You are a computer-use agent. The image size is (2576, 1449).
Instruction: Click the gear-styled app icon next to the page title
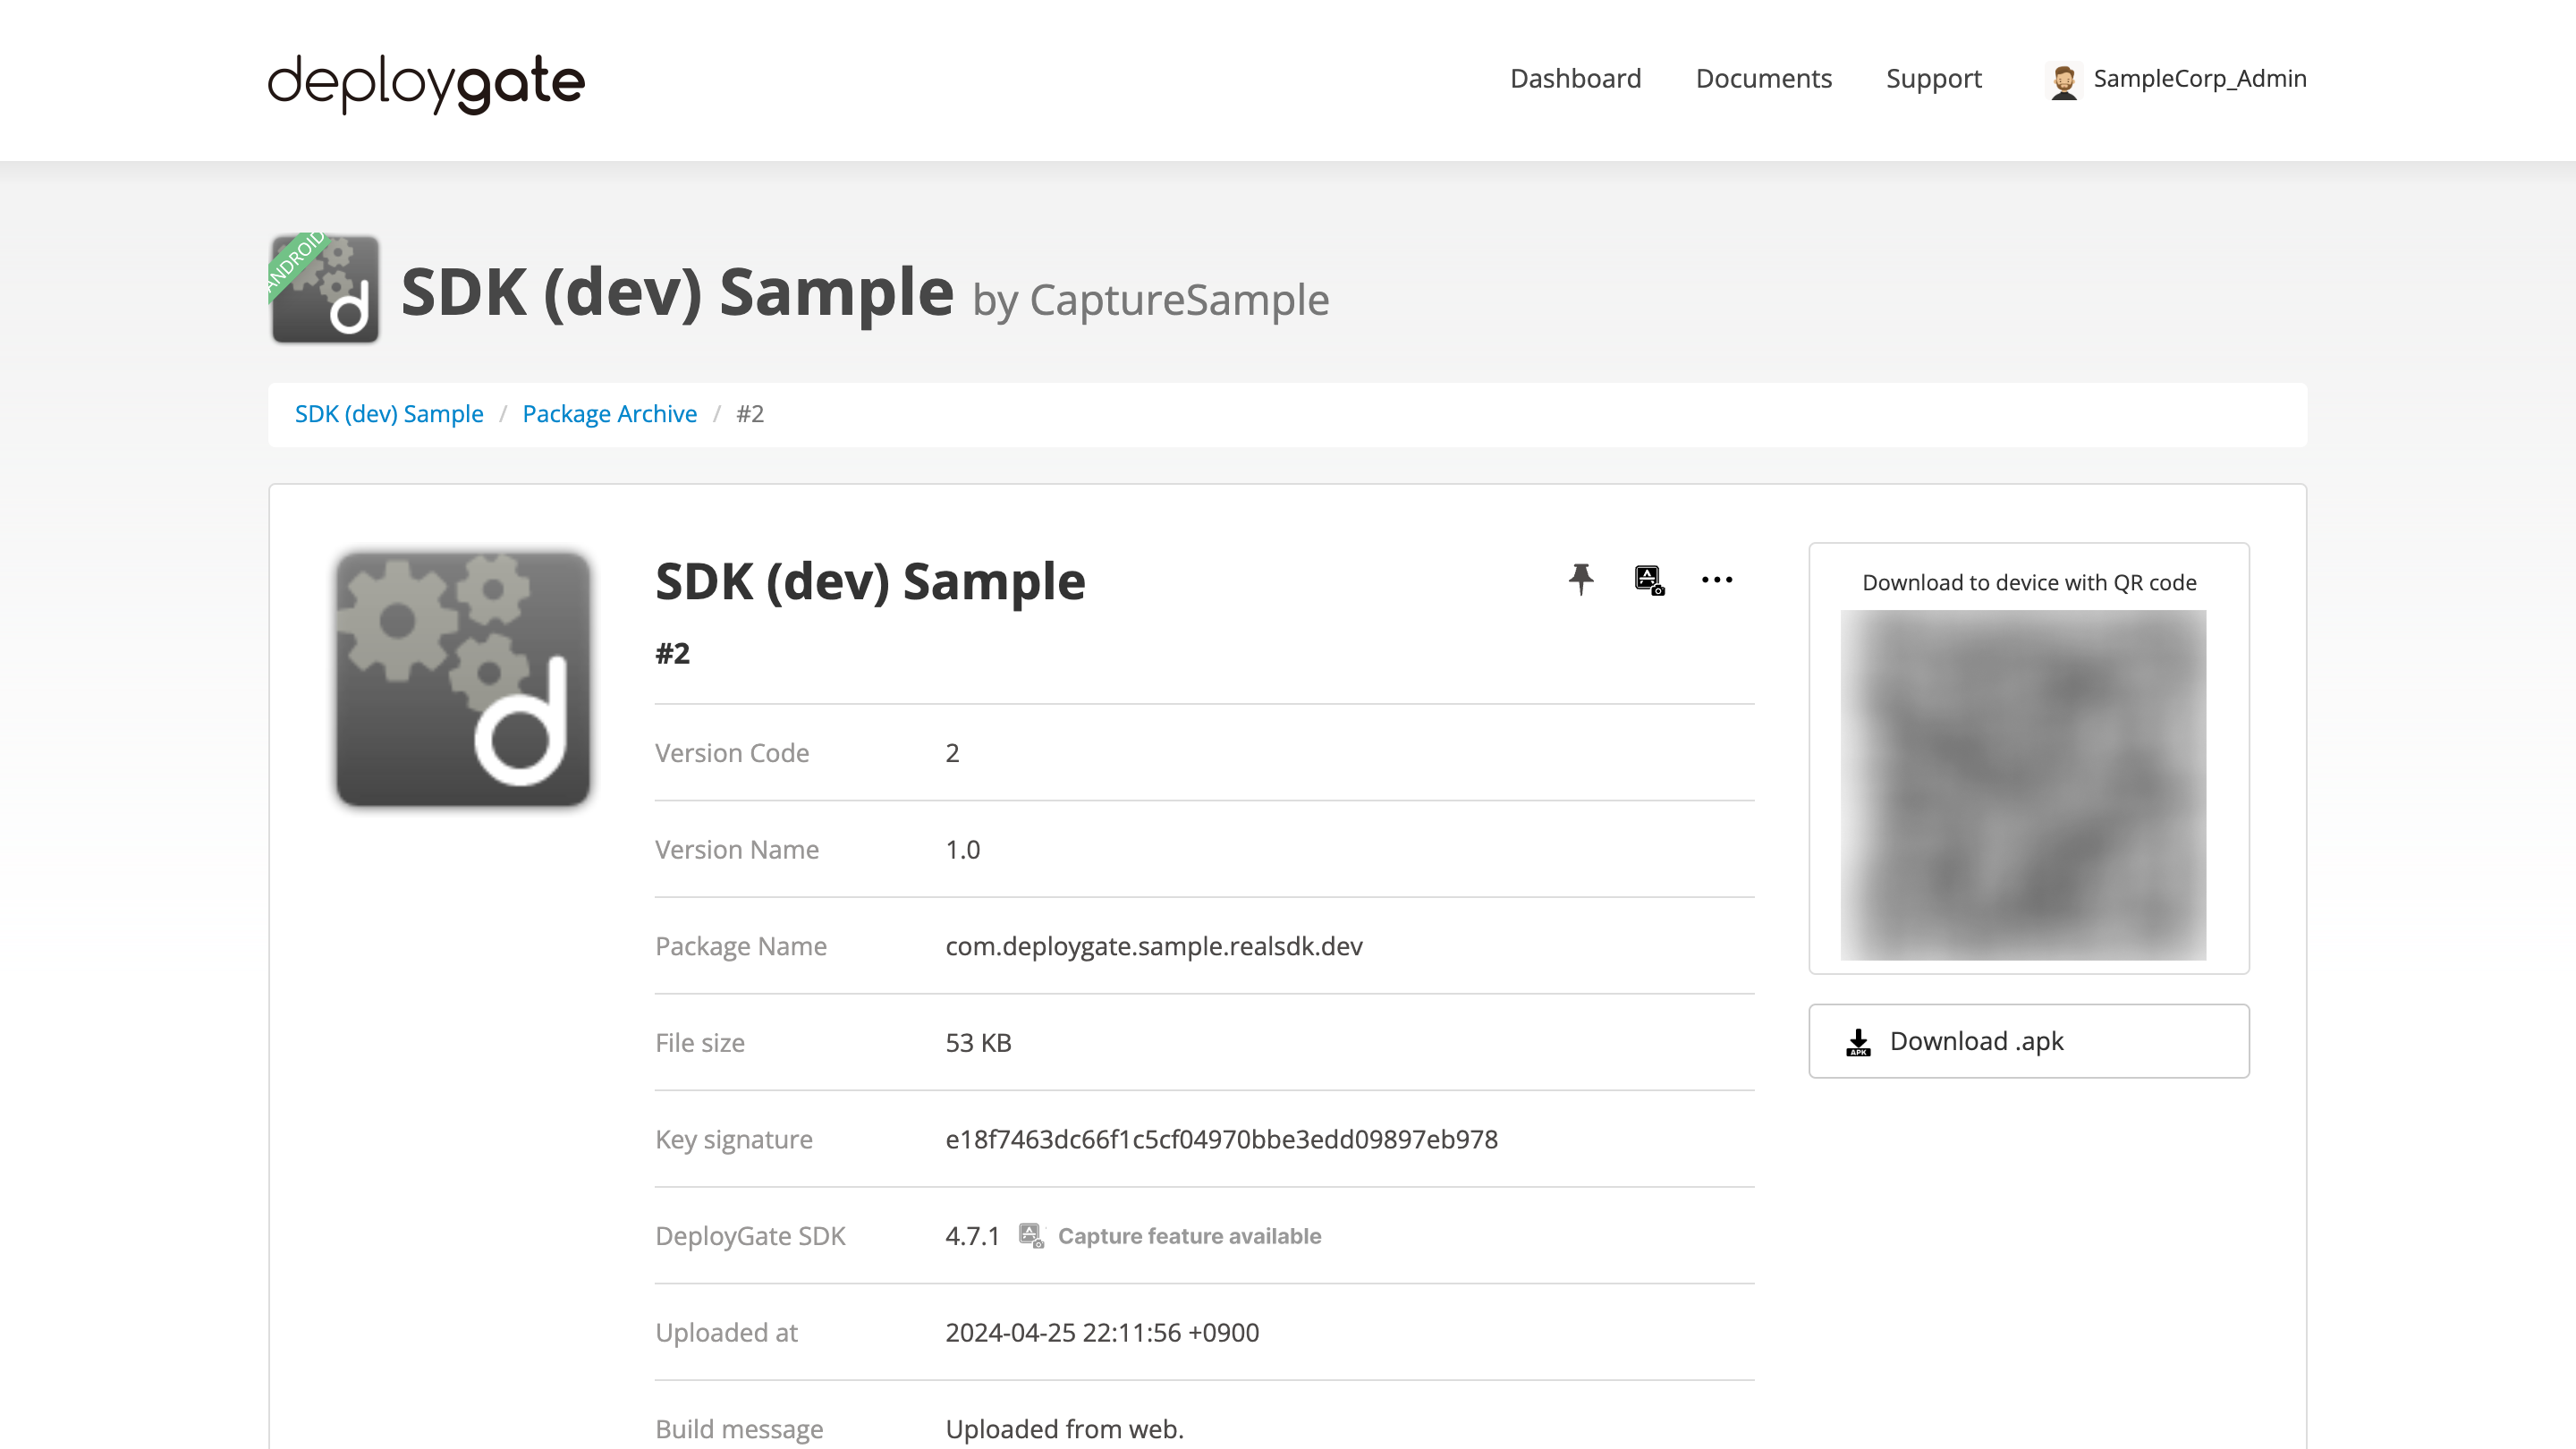tap(324, 292)
